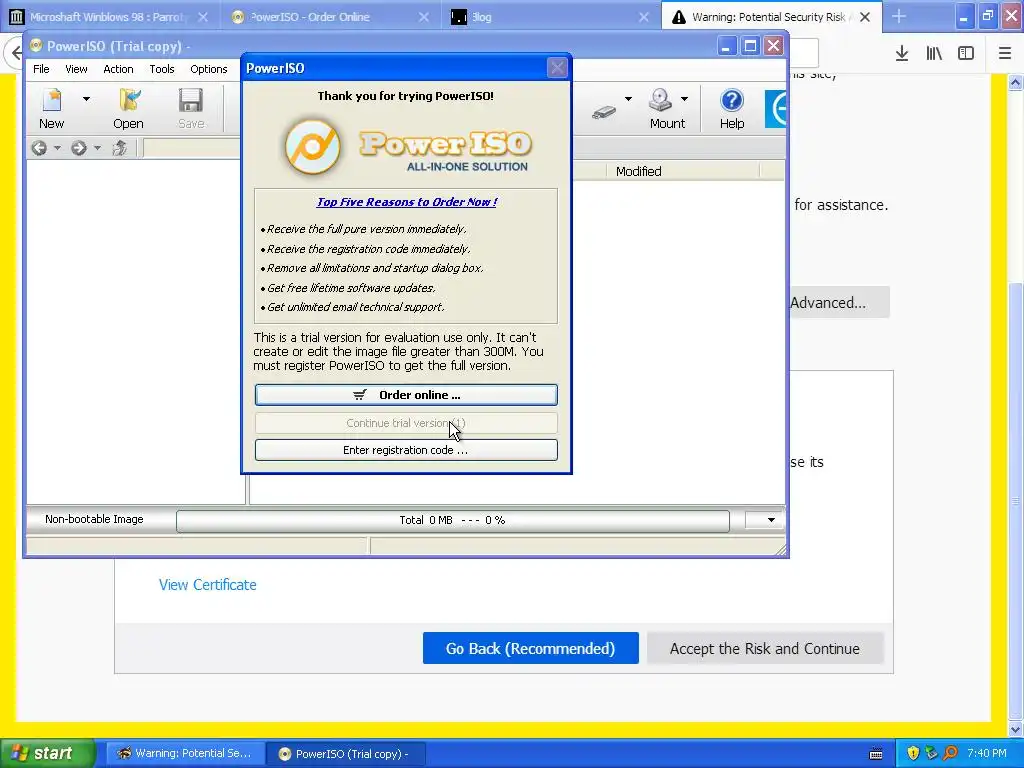1024x768 pixels.
Task: Click the PowerISO title bar disc icon
Action: coord(36,46)
